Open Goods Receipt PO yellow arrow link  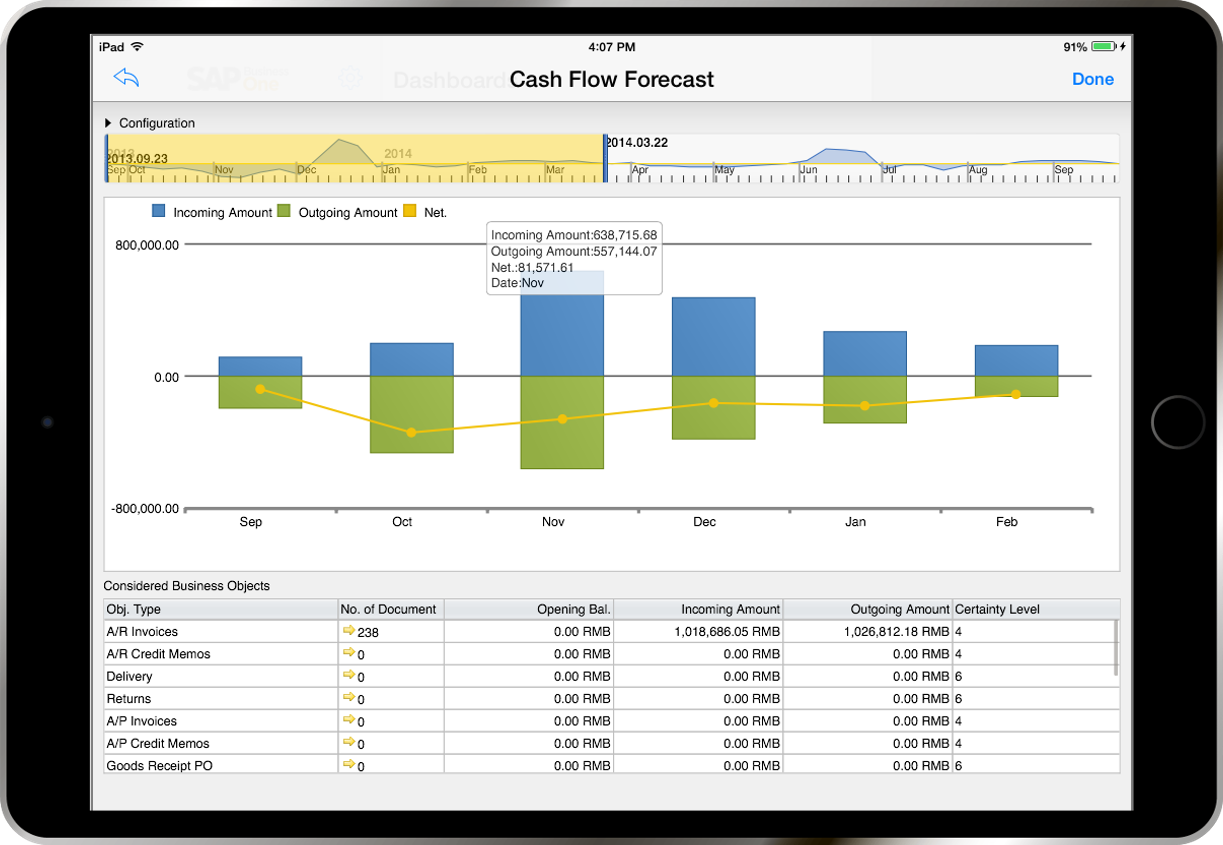(x=348, y=765)
